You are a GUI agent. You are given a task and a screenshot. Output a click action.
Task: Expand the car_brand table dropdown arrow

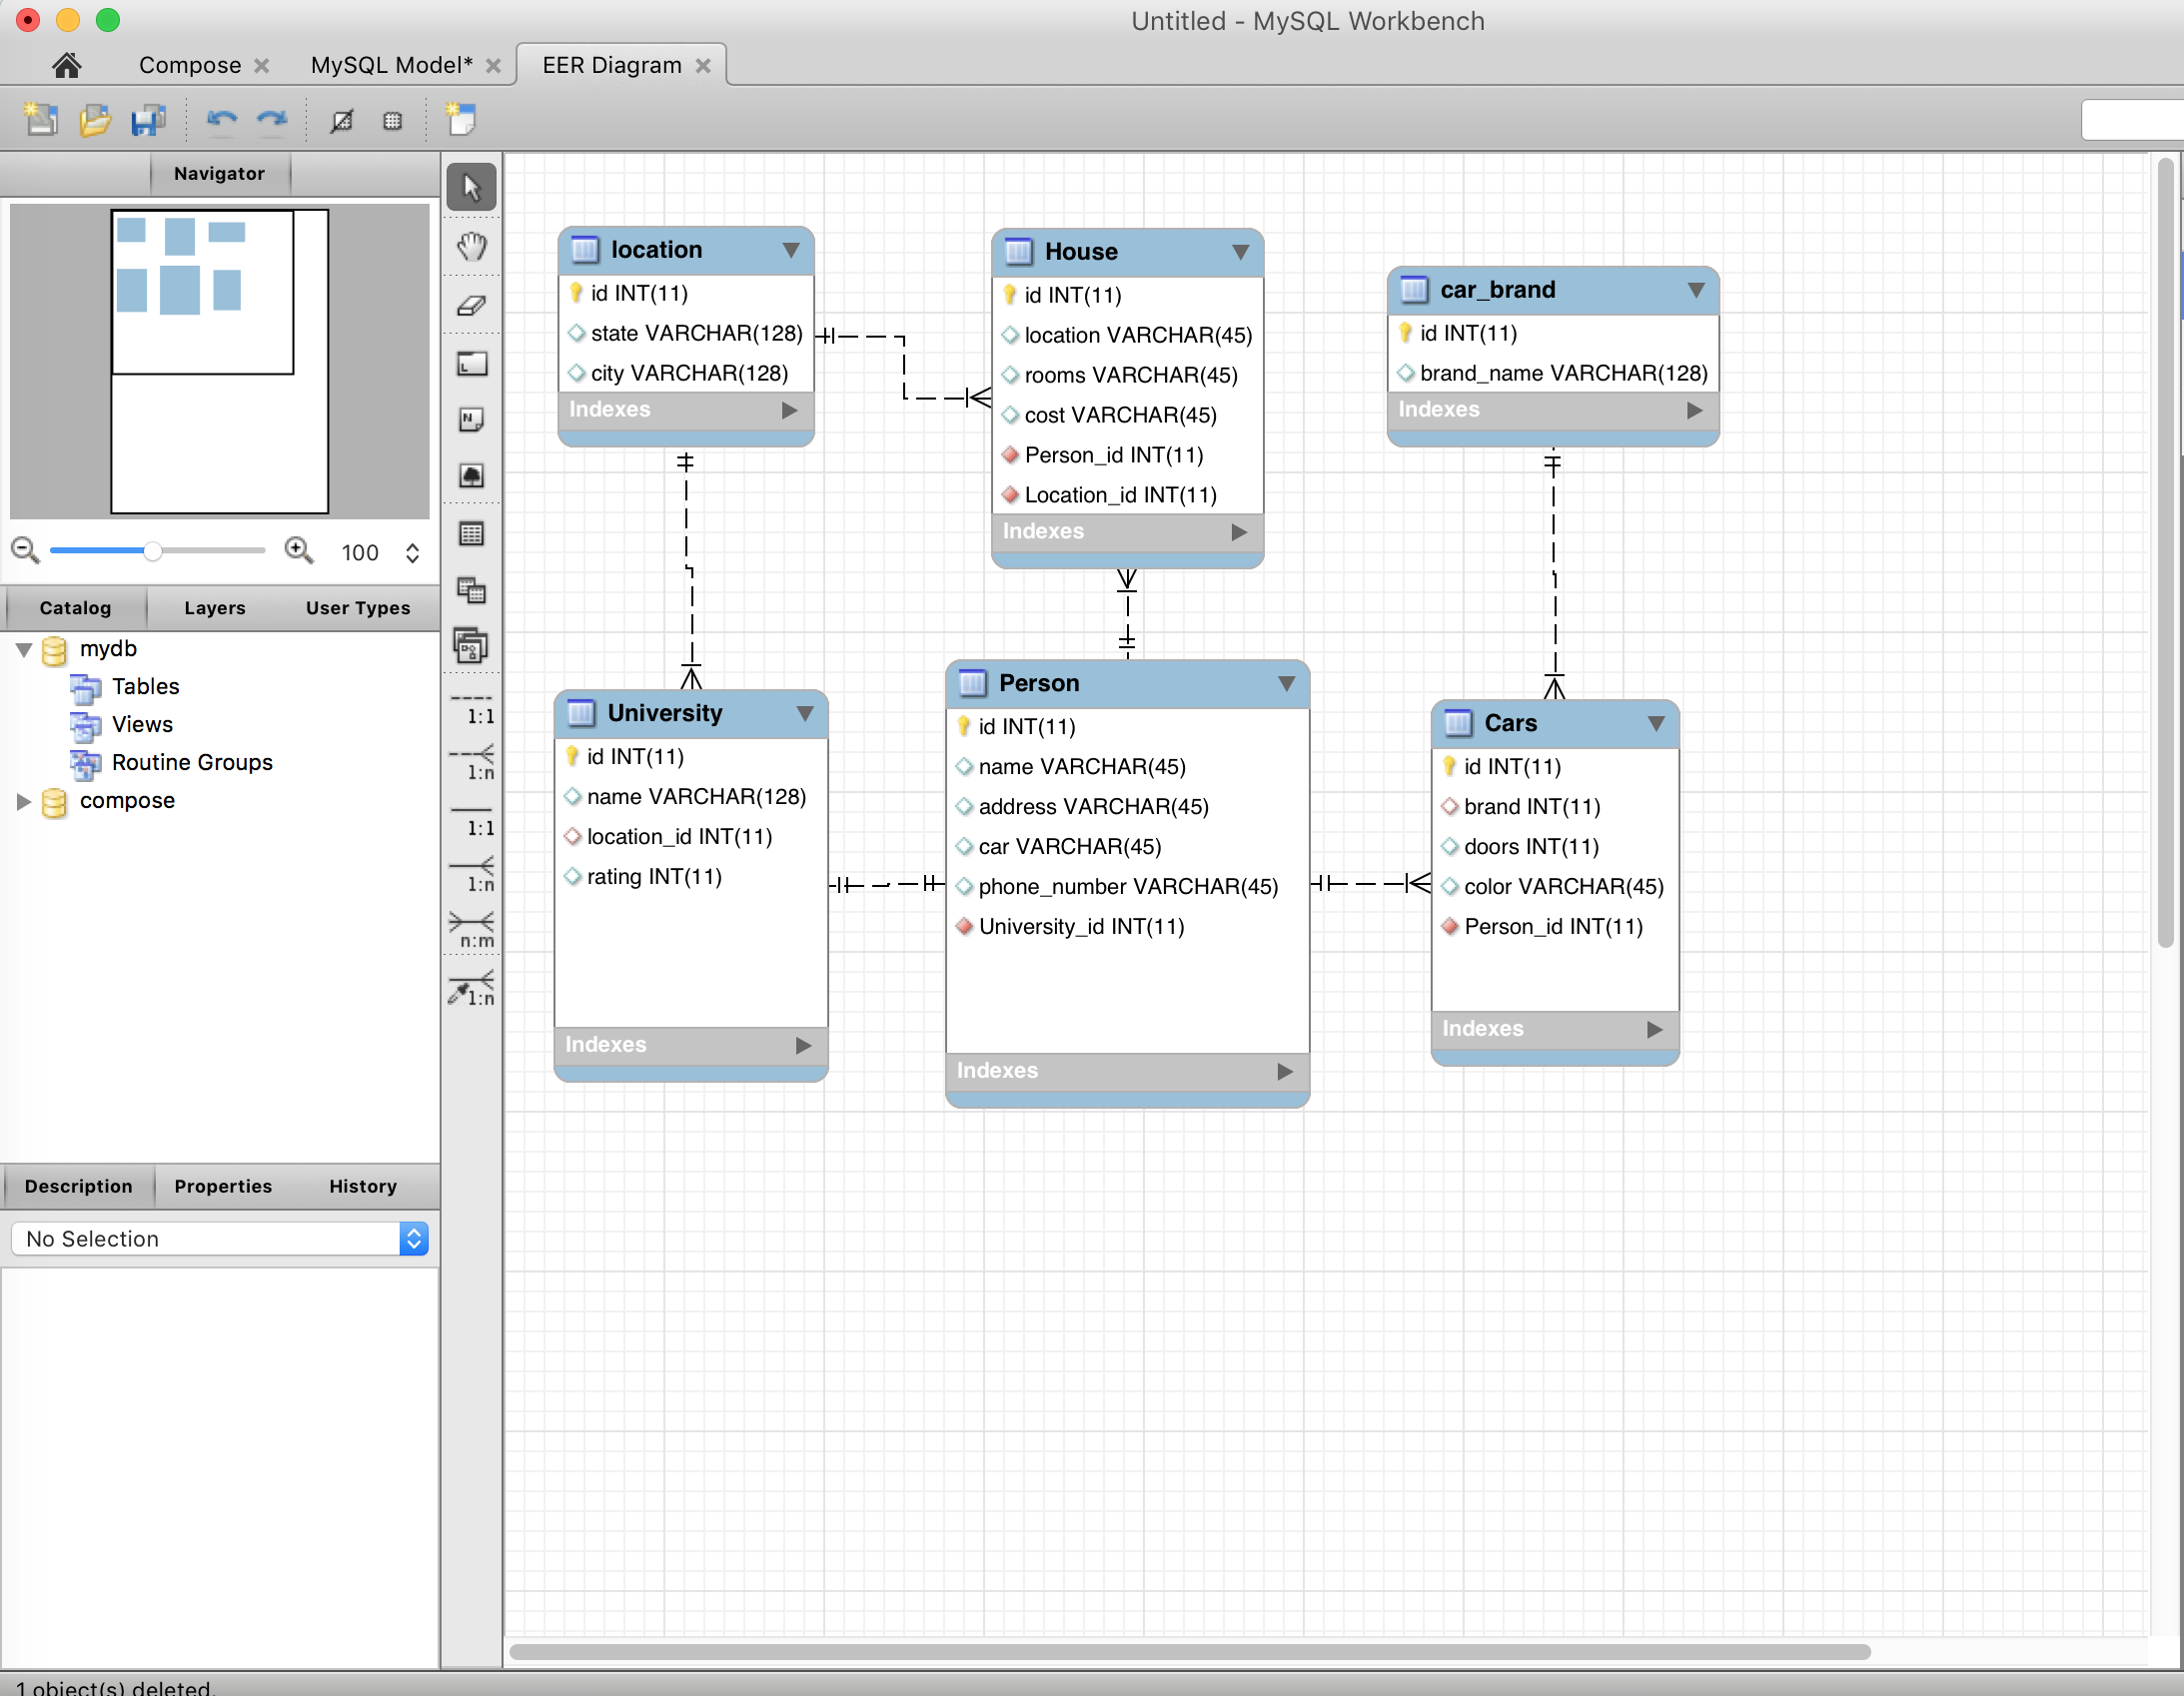pyautogui.click(x=1694, y=289)
